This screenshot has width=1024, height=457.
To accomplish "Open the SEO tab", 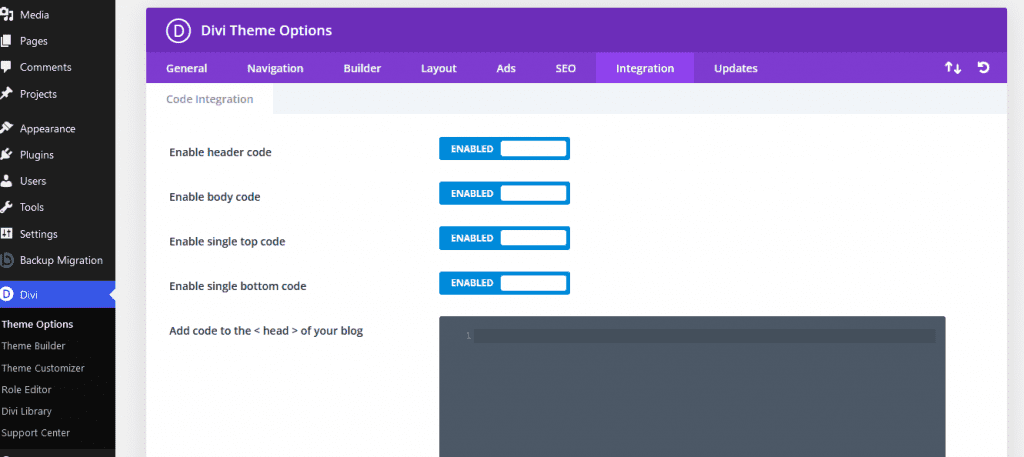I will pos(566,68).
